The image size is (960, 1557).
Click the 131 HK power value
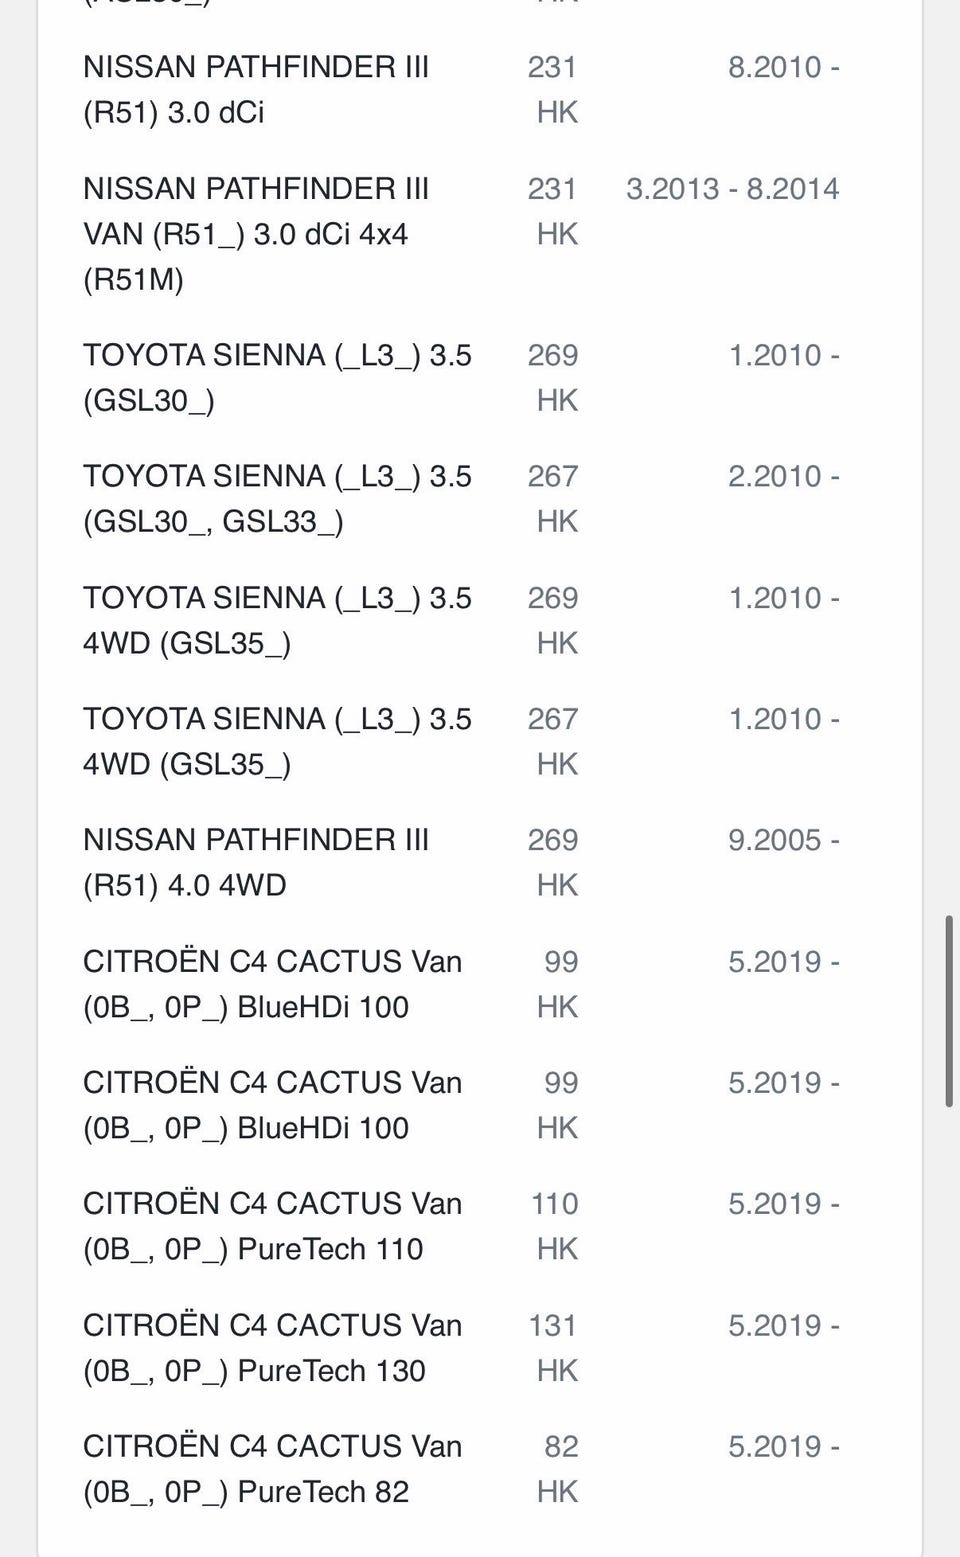[x=555, y=1348]
